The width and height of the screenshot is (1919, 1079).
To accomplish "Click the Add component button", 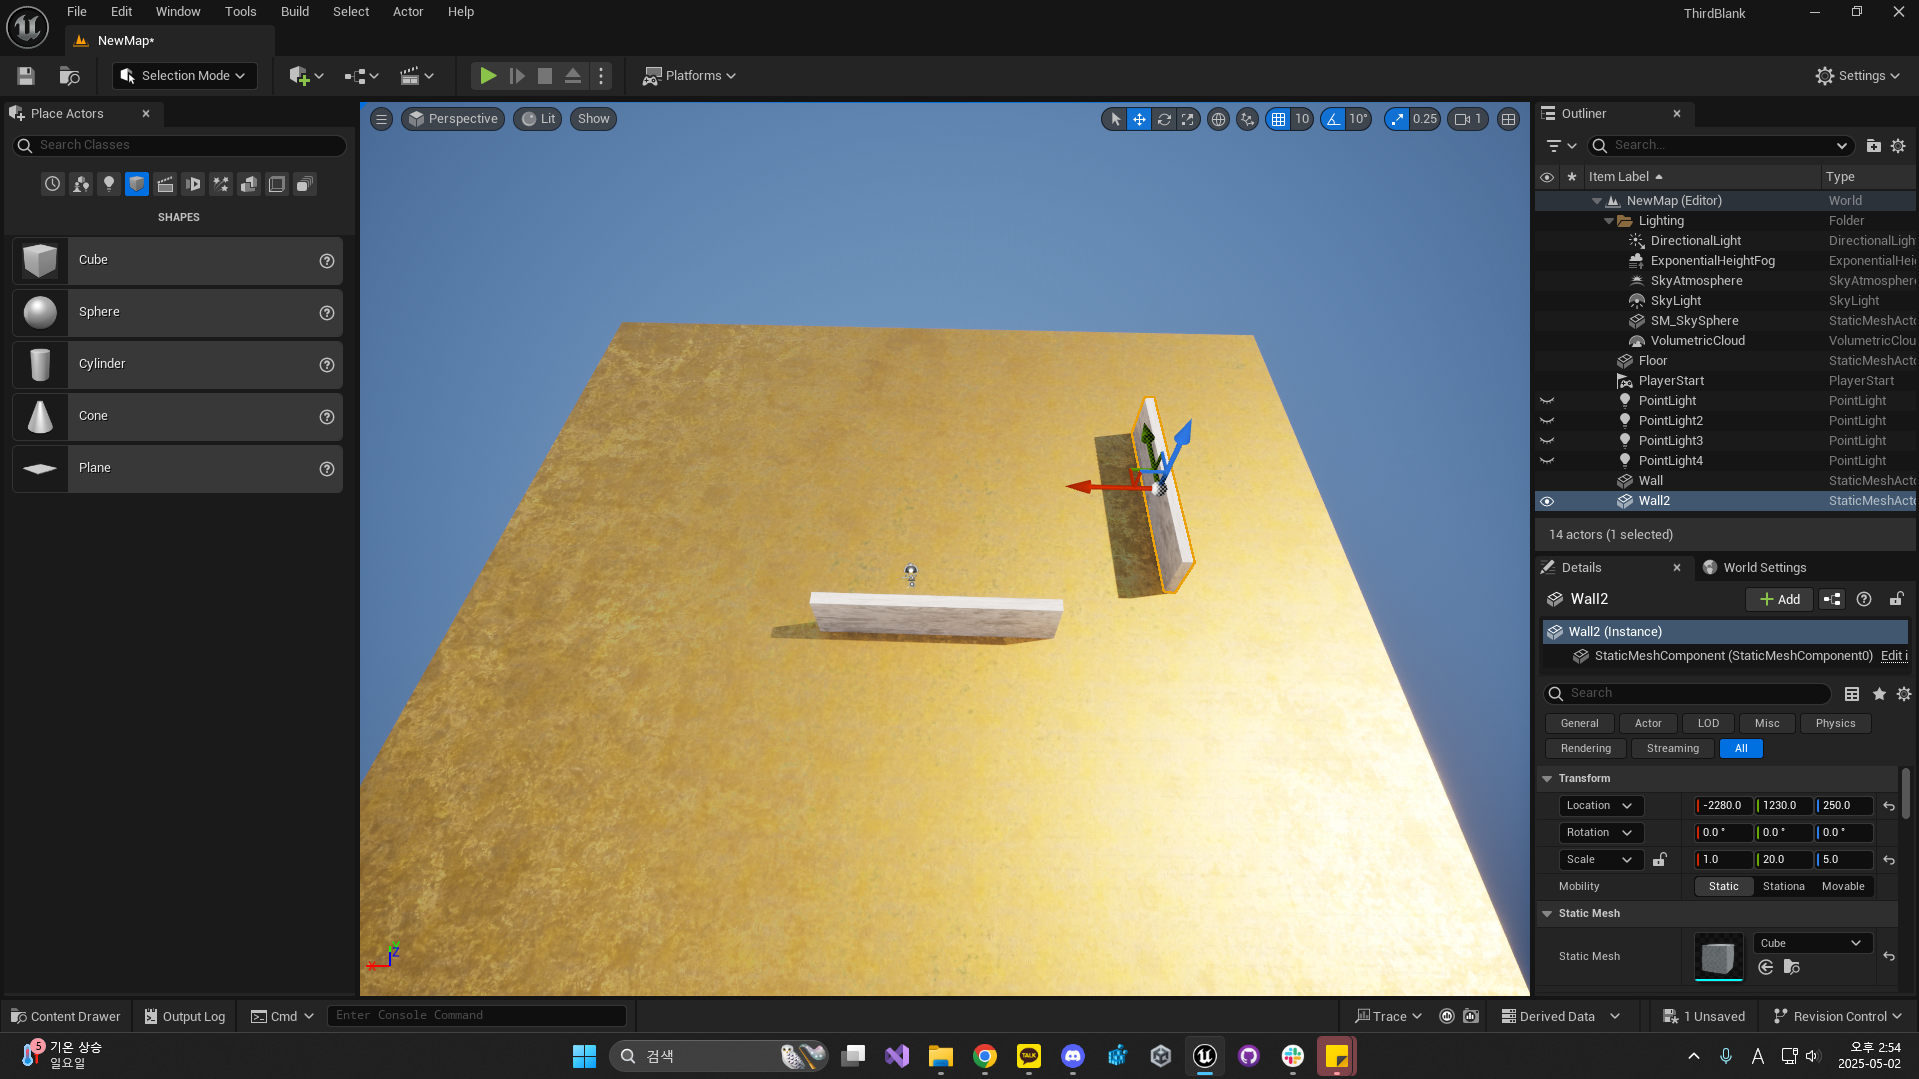I will click(1779, 599).
